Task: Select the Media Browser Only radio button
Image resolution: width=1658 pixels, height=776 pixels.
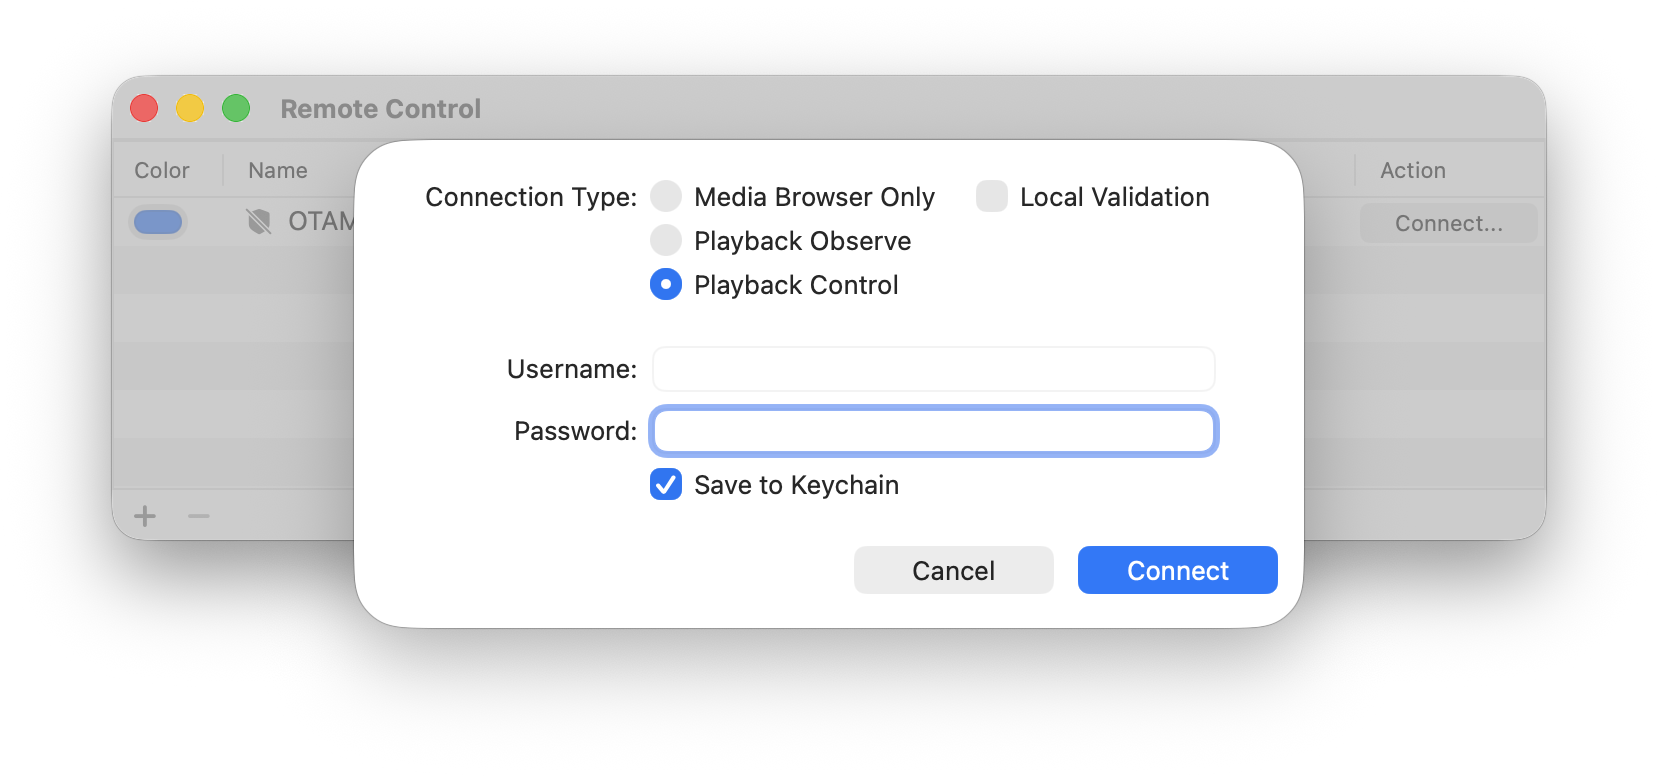Action: point(665,196)
